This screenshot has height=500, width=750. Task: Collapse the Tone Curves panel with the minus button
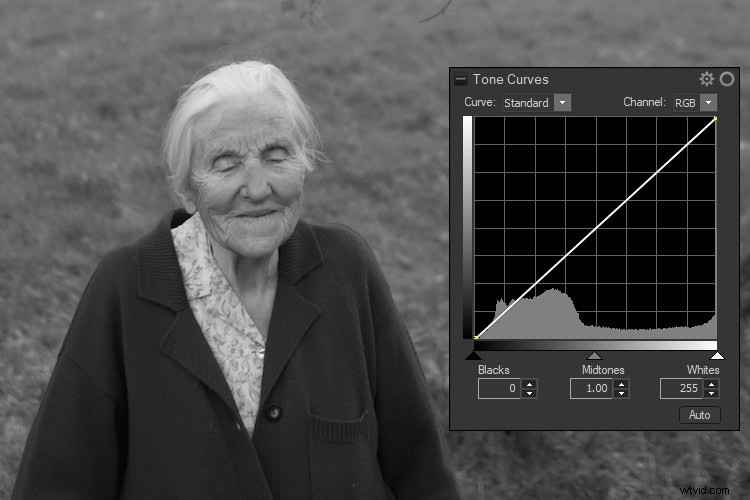coord(461,80)
